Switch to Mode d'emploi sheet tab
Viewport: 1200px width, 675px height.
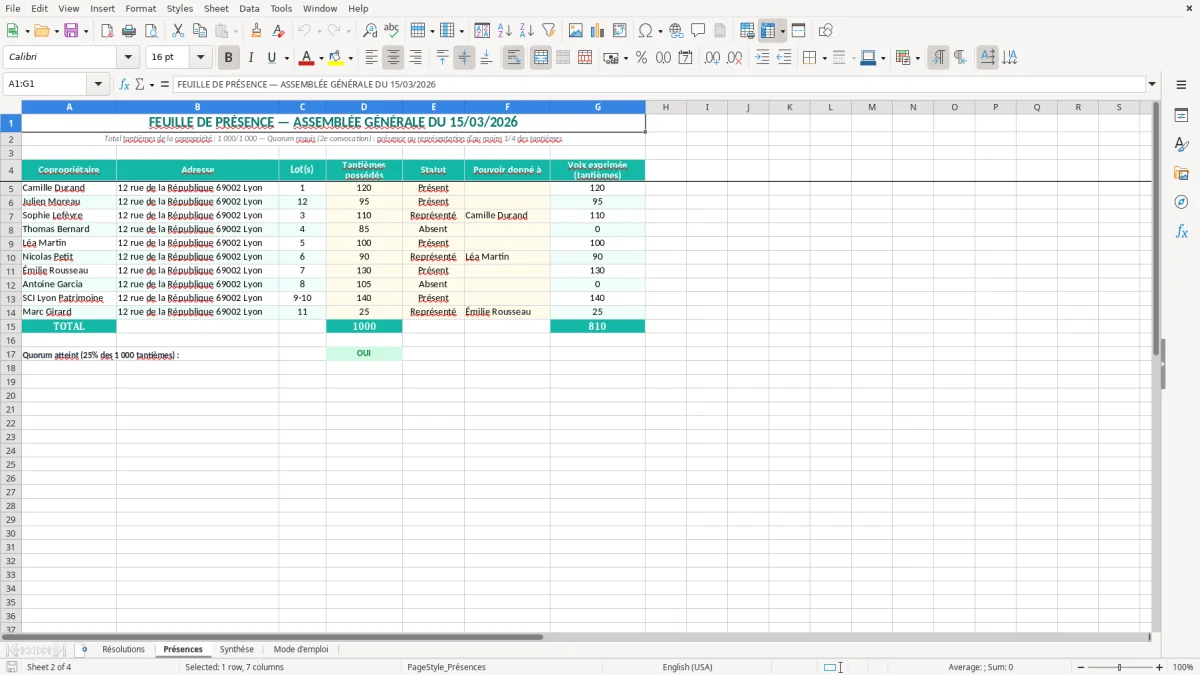[301, 650]
